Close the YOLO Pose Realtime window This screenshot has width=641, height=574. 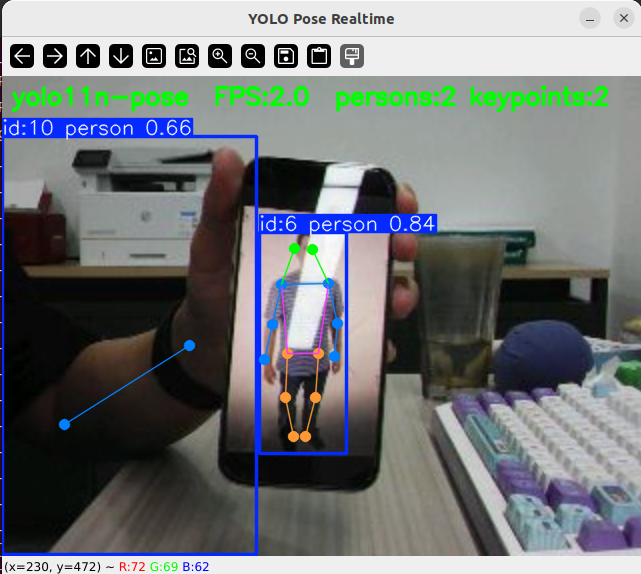click(624, 18)
